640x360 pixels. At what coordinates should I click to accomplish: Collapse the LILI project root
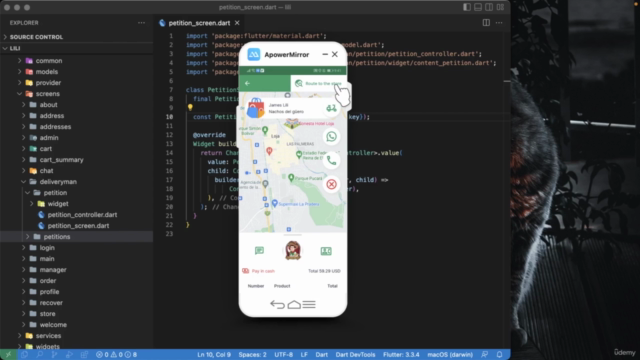(76, 48)
